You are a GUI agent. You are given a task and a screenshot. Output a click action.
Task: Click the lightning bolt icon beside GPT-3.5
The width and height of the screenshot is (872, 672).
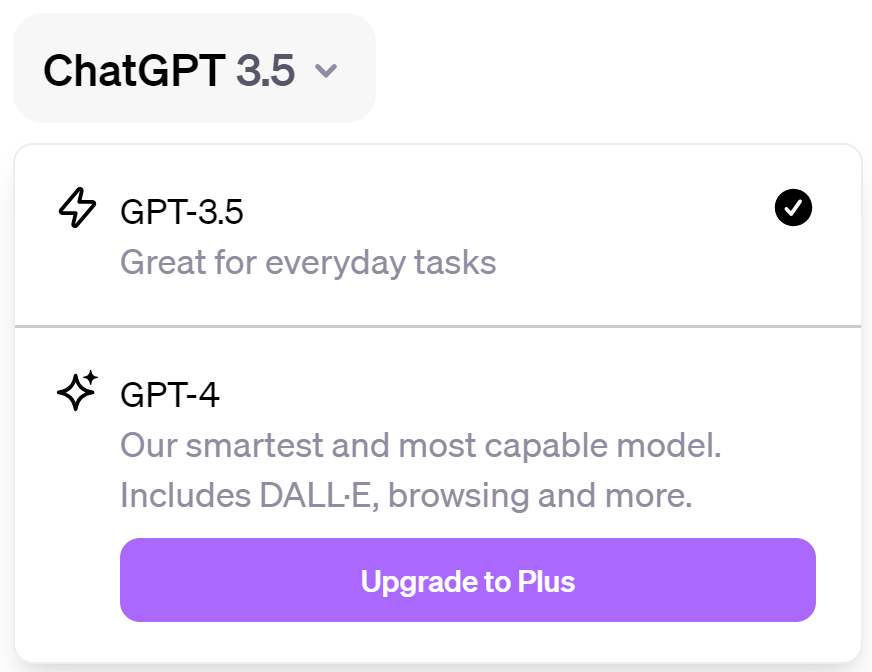click(76, 209)
